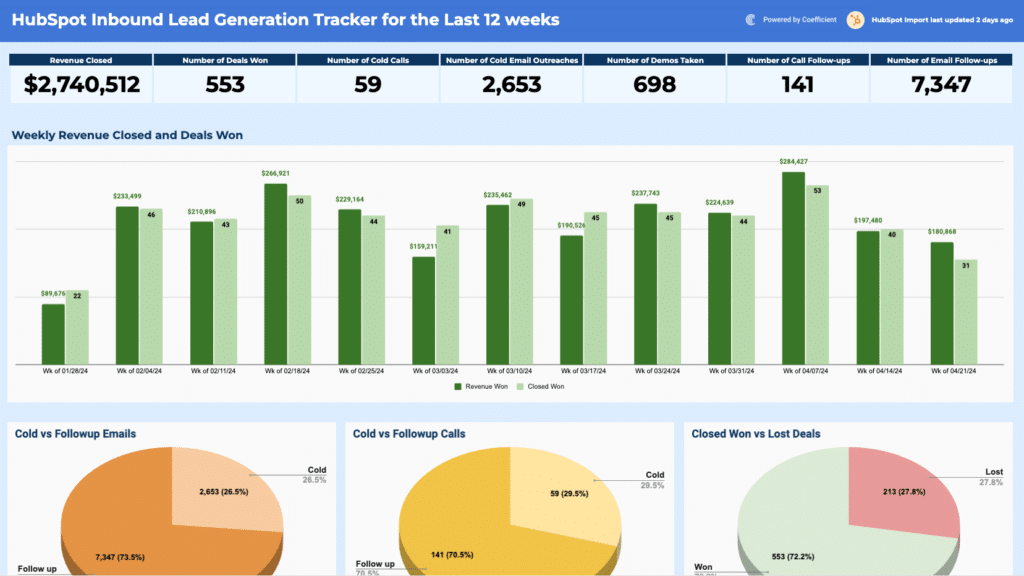Click the 'Revenue Won' legend label
Image resolution: width=1024 pixels, height=576 pixels.
point(486,387)
